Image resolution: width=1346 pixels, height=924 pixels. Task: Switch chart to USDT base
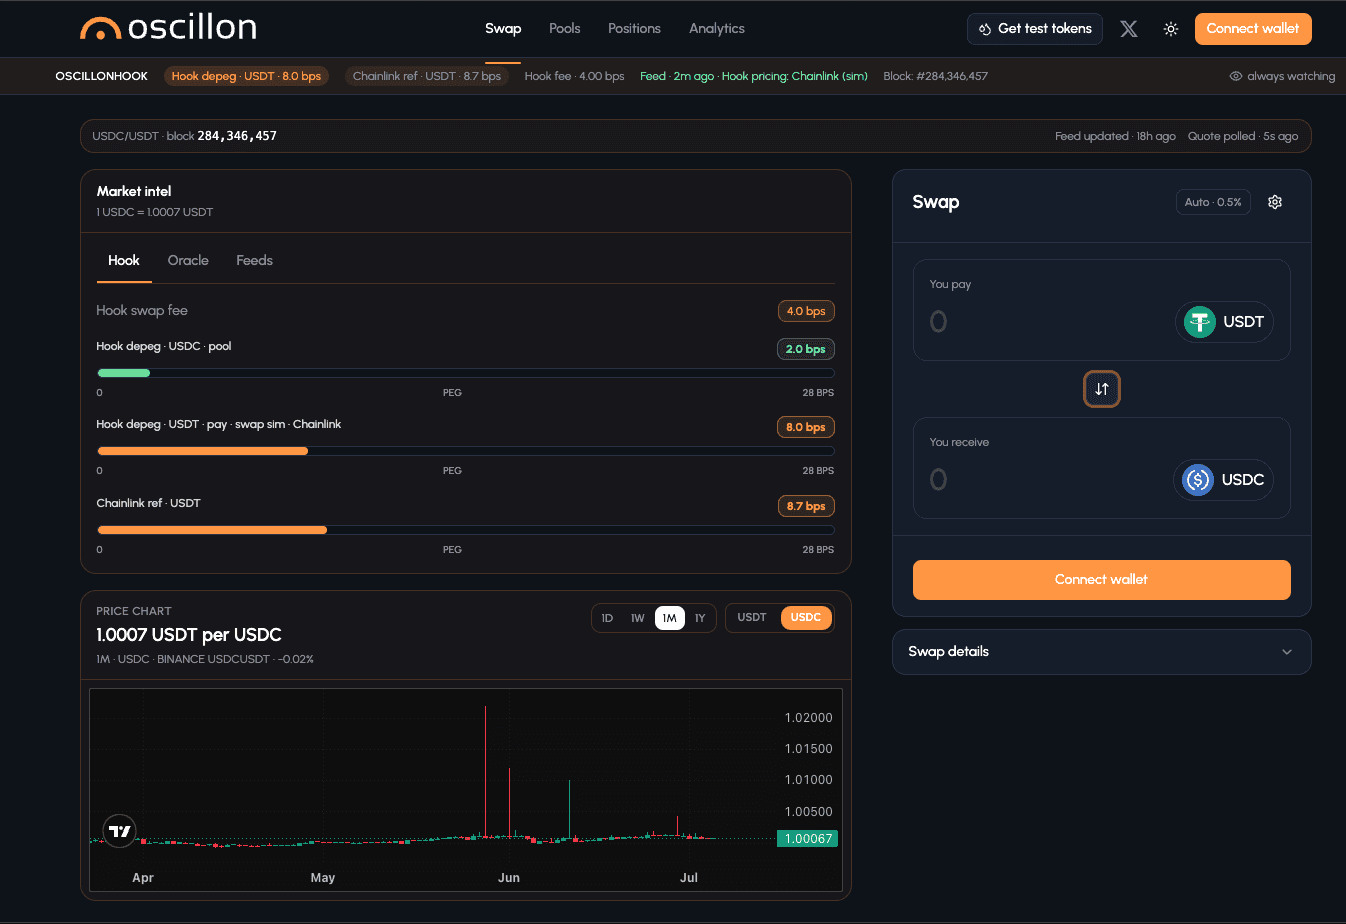pyautogui.click(x=752, y=617)
